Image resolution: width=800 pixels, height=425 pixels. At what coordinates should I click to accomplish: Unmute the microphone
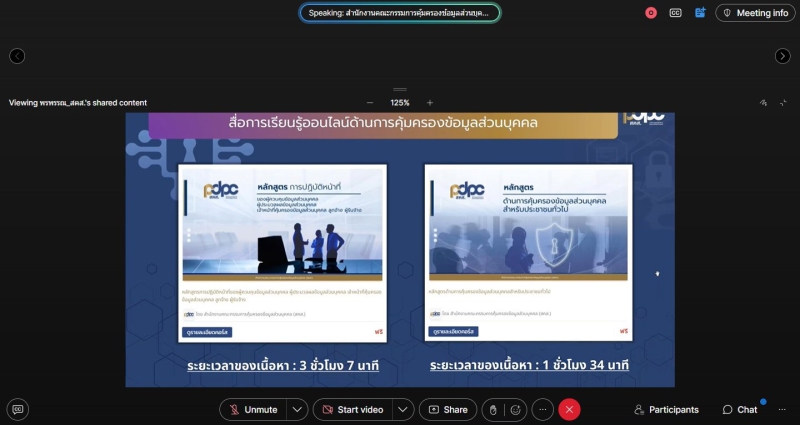[253, 409]
